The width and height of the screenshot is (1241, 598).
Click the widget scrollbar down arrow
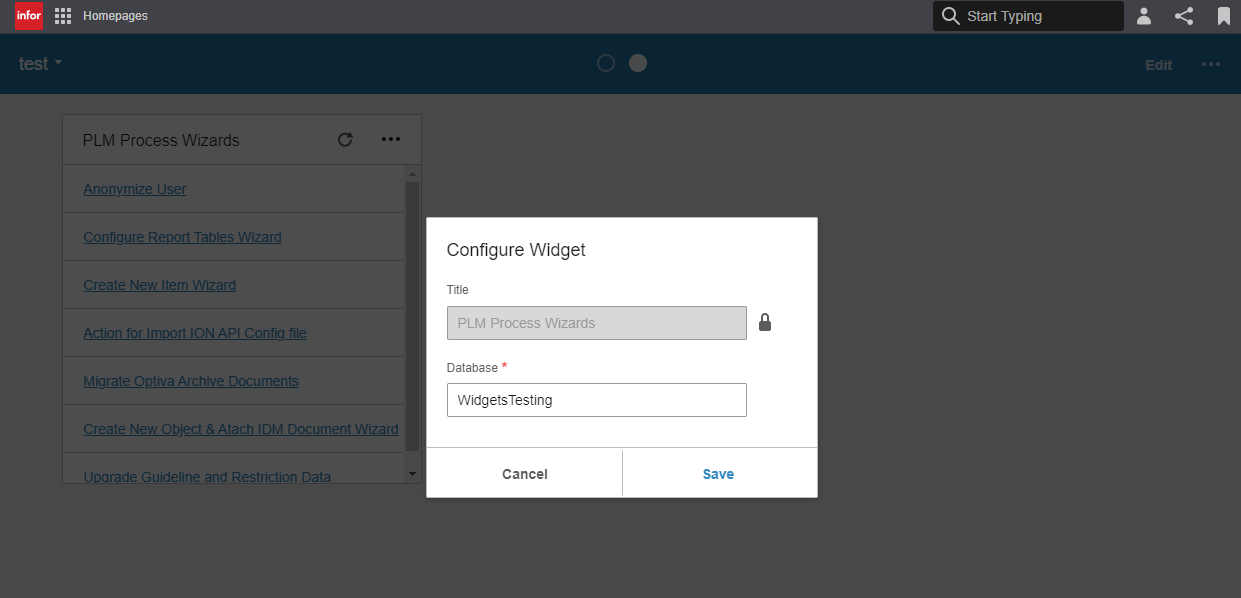tap(411, 472)
